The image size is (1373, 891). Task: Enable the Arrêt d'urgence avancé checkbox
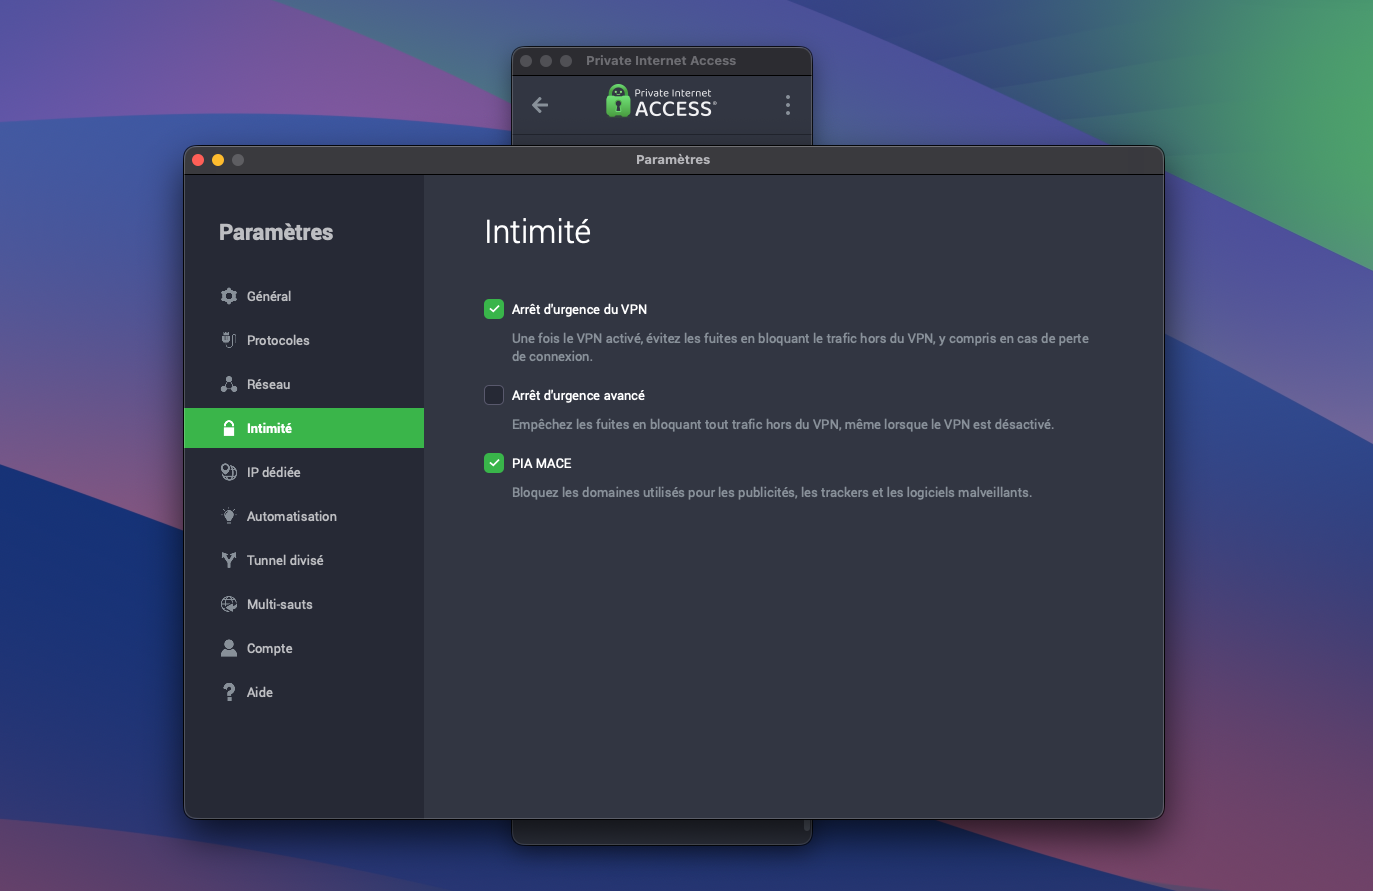coord(494,395)
